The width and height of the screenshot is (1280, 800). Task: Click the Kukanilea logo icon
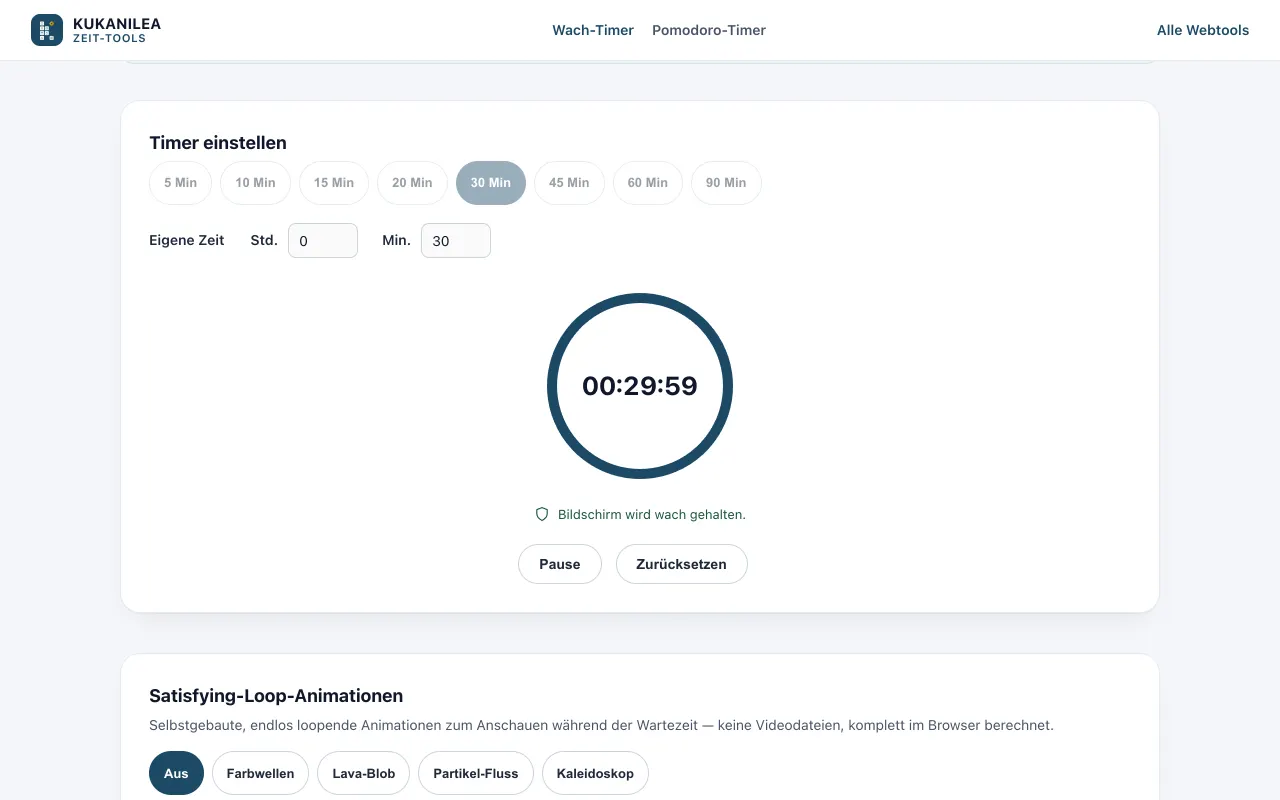[x=47, y=30]
